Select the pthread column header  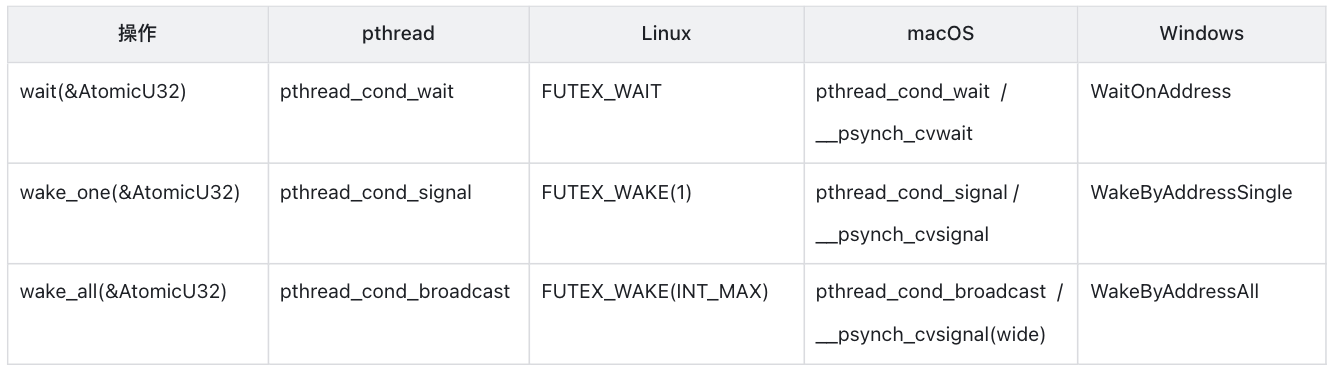tap(398, 33)
